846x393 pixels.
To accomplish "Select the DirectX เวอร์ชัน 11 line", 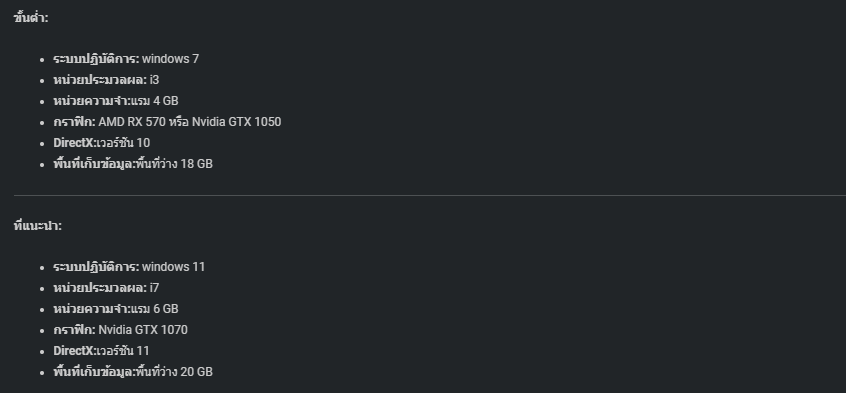I will [x=101, y=351].
